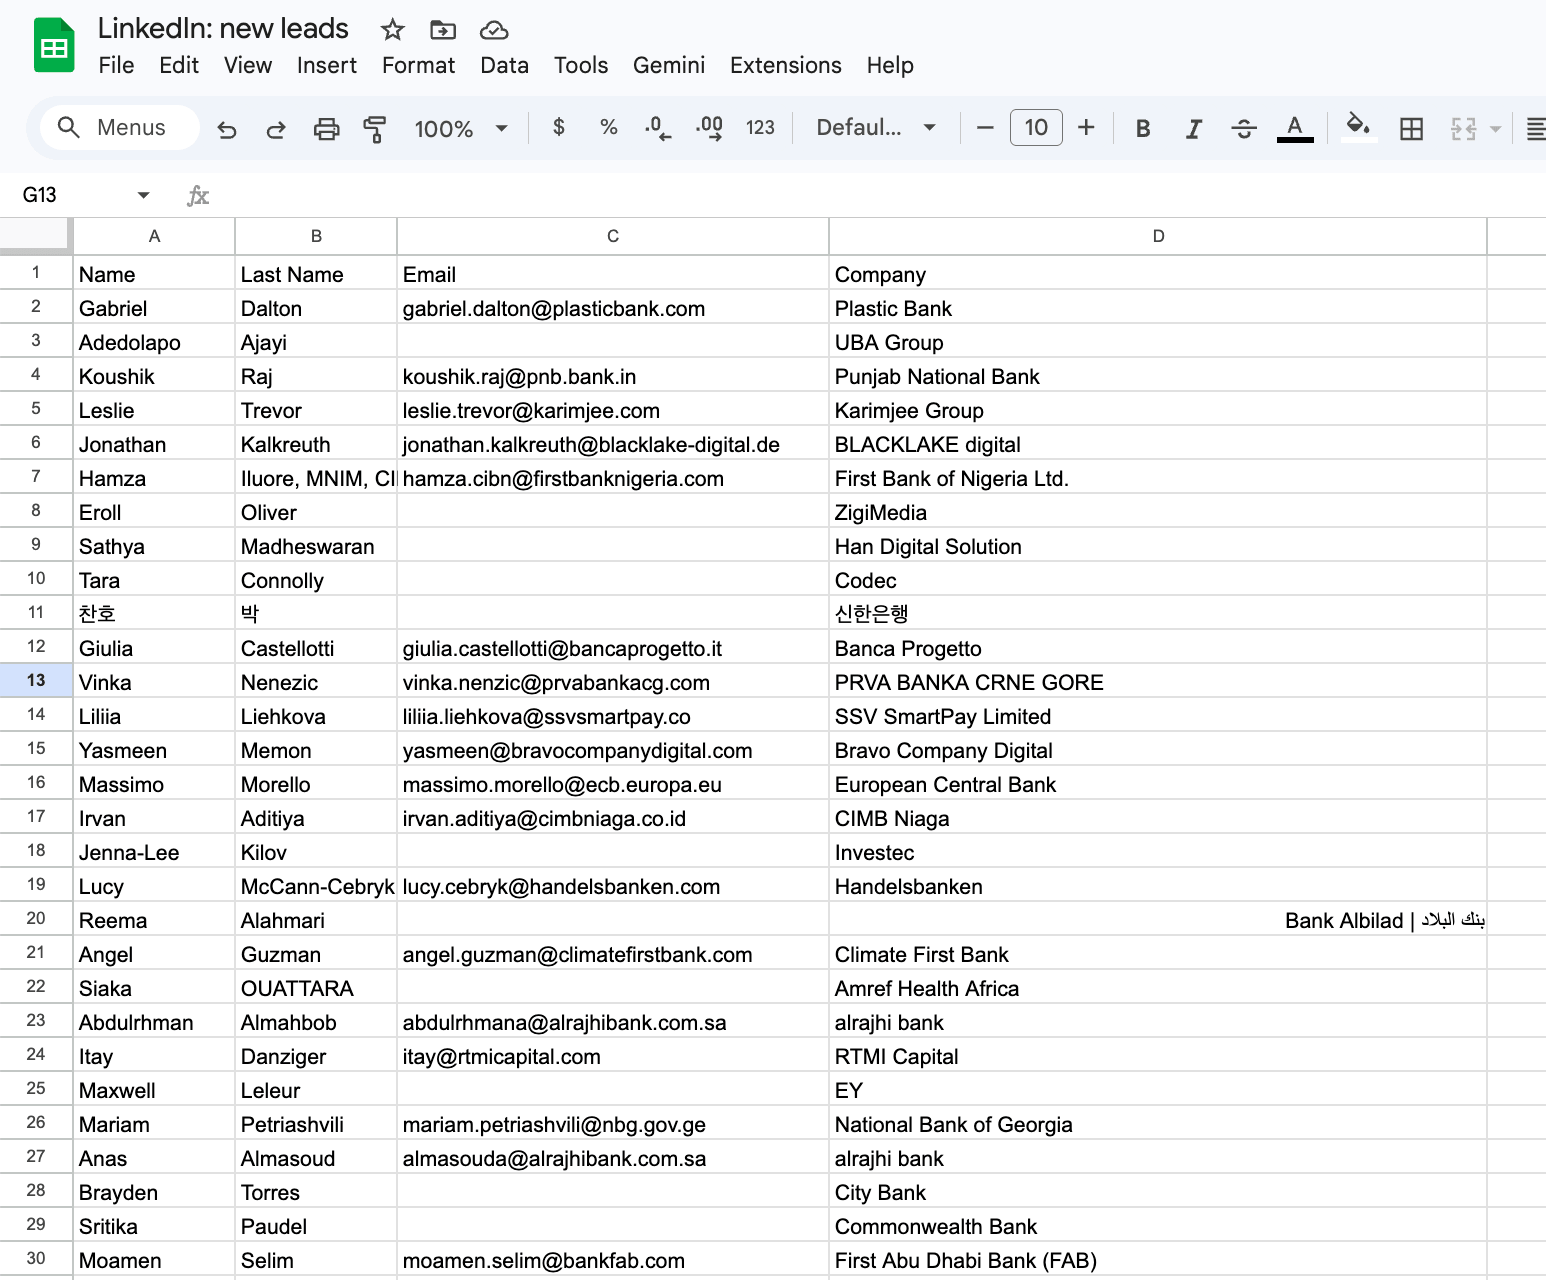Click the document title LinkedIn: new leads
Image resolution: width=1546 pixels, height=1280 pixels.
[223, 29]
